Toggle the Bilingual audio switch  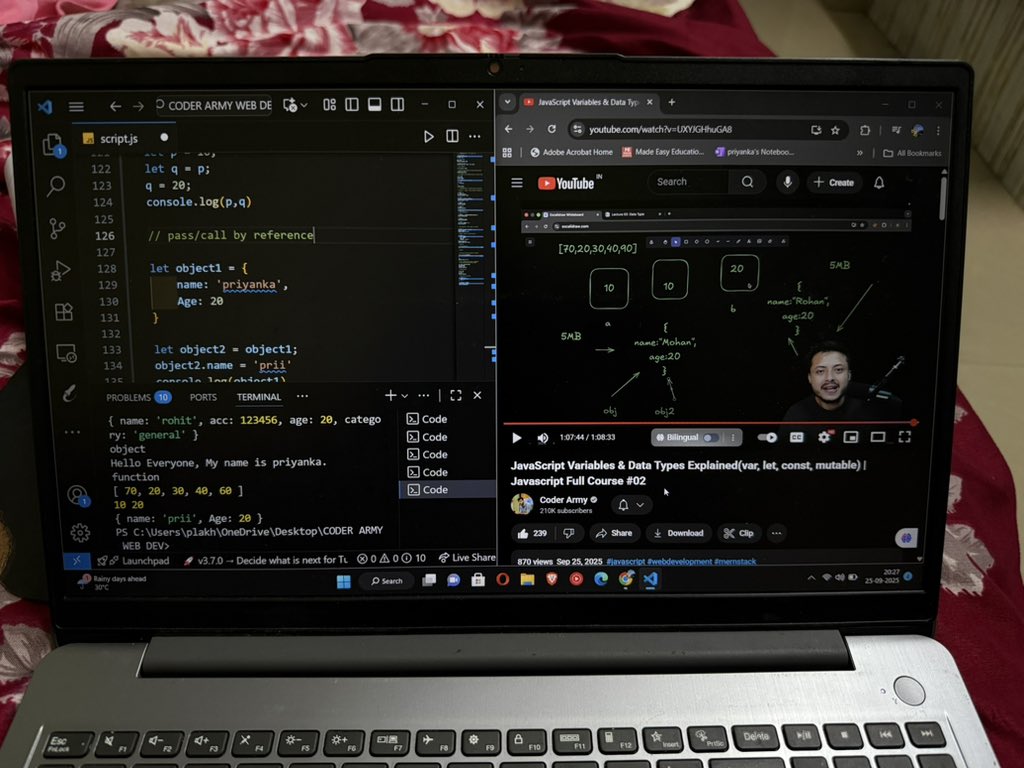(x=710, y=437)
